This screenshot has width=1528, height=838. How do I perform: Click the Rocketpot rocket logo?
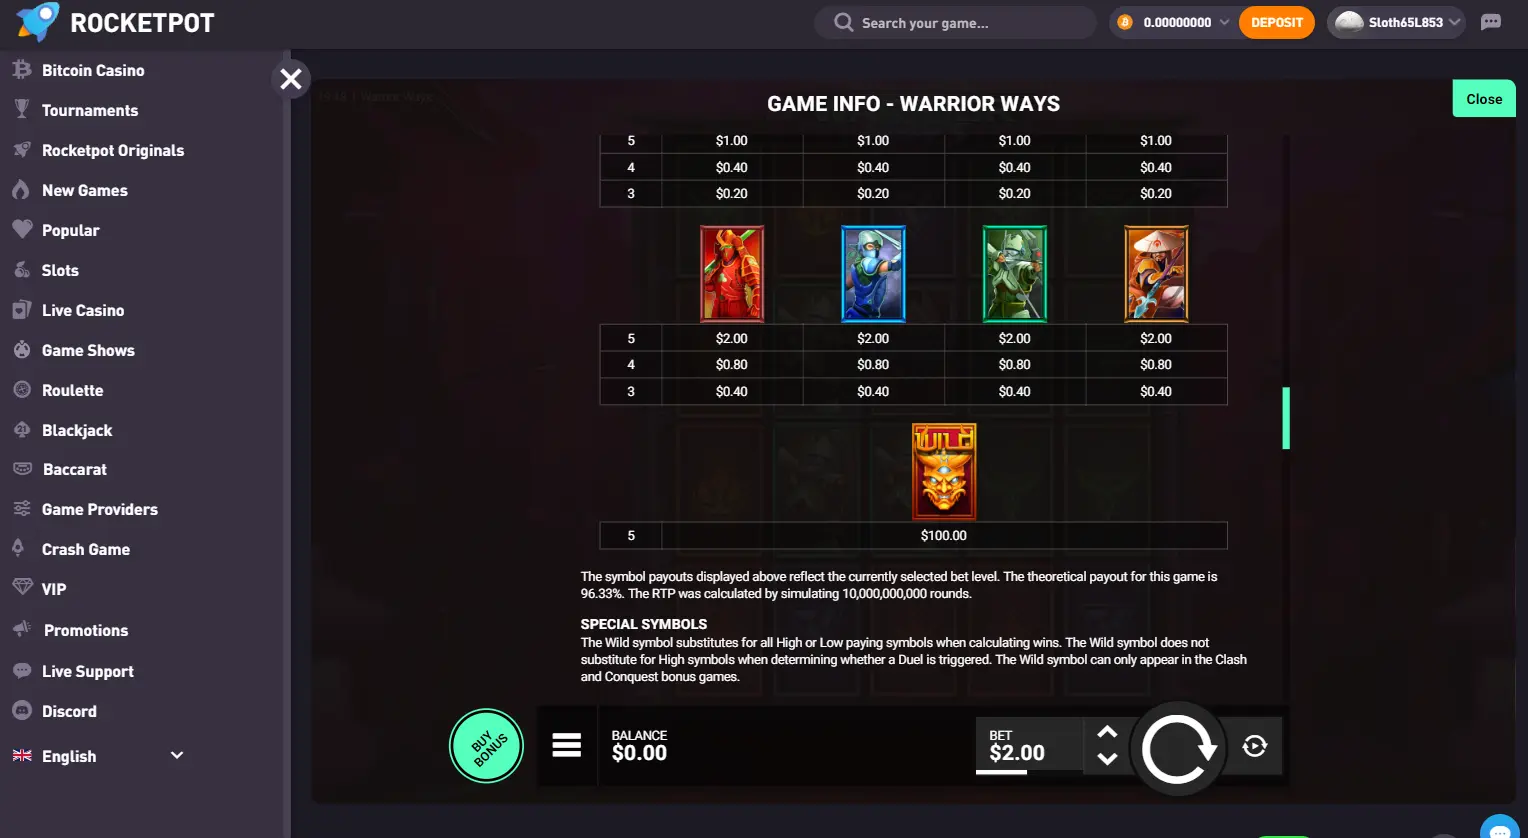tap(37, 22)
